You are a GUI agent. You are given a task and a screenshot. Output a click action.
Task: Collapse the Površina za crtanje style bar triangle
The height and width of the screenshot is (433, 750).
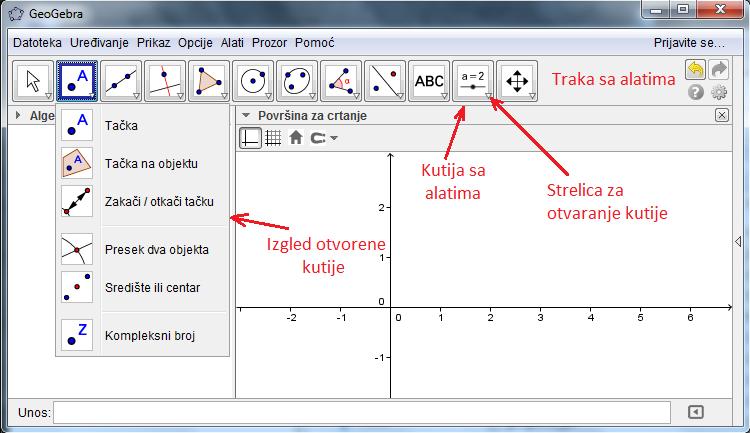(246, 115)
